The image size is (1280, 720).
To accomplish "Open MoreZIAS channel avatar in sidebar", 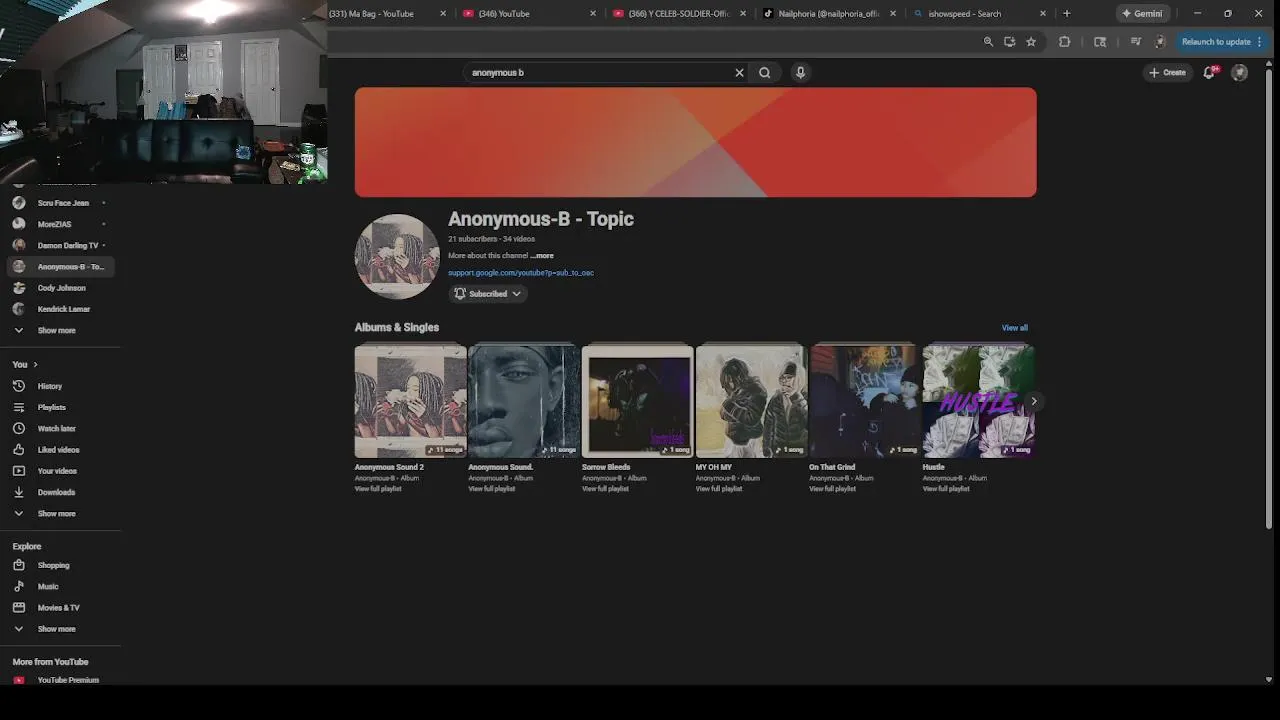I will 18,224.
